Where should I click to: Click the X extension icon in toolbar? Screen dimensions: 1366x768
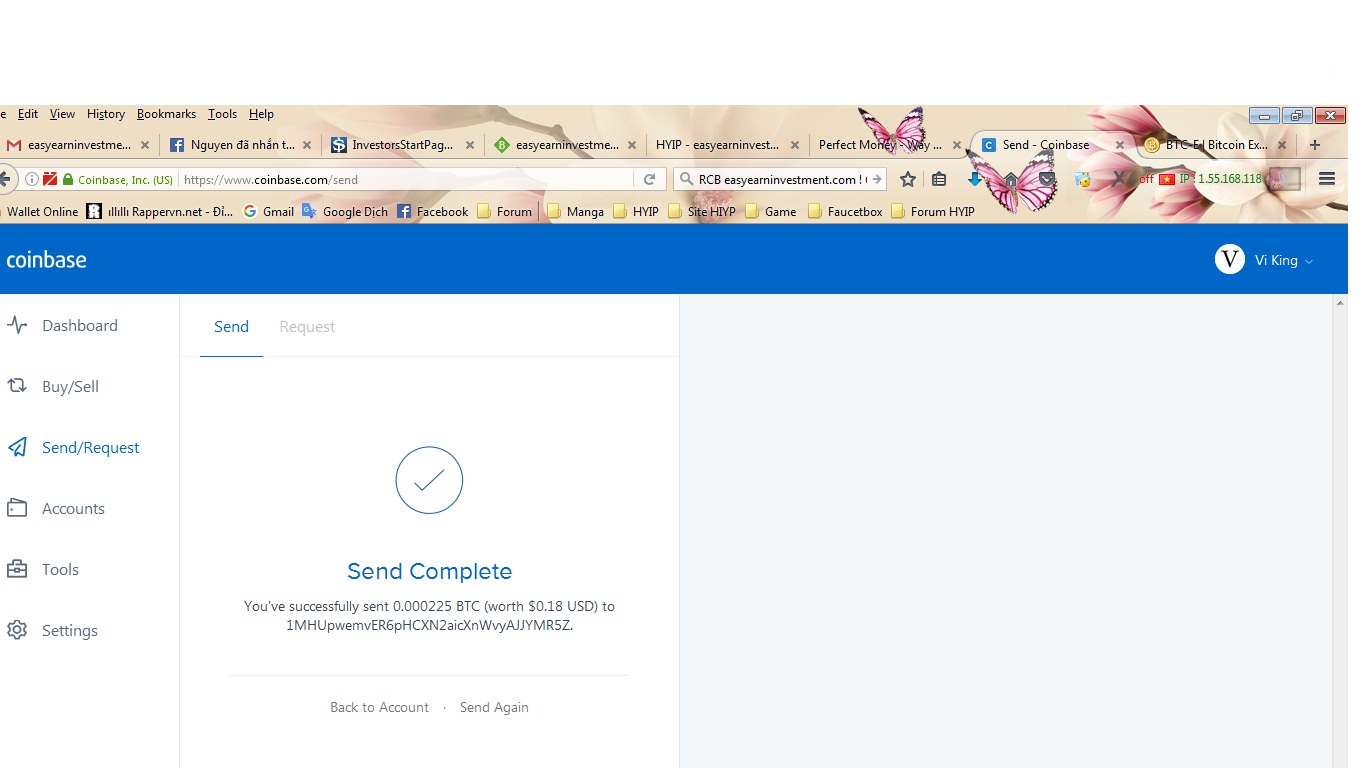(1118, 179)
